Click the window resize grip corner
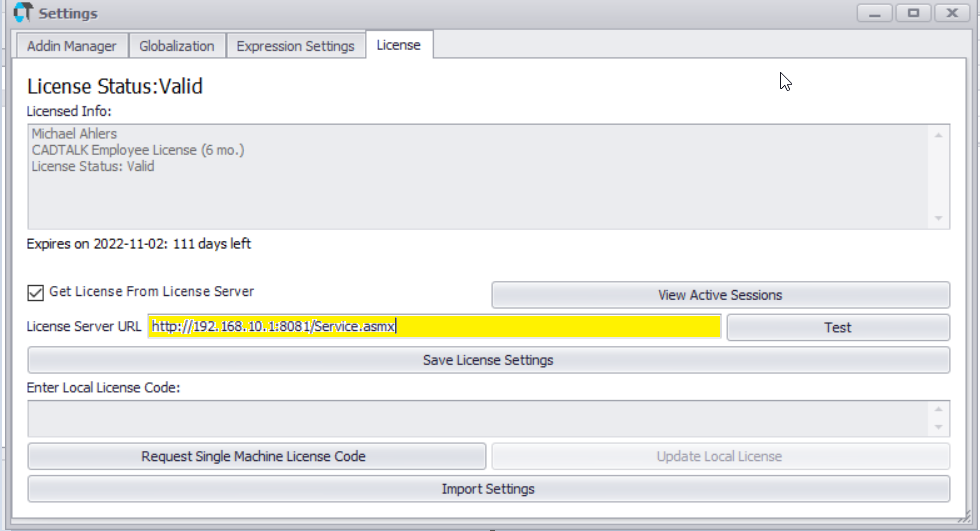The height and width of the screenshot is (531, 980). pyautogui.click(x=965, y=517)
